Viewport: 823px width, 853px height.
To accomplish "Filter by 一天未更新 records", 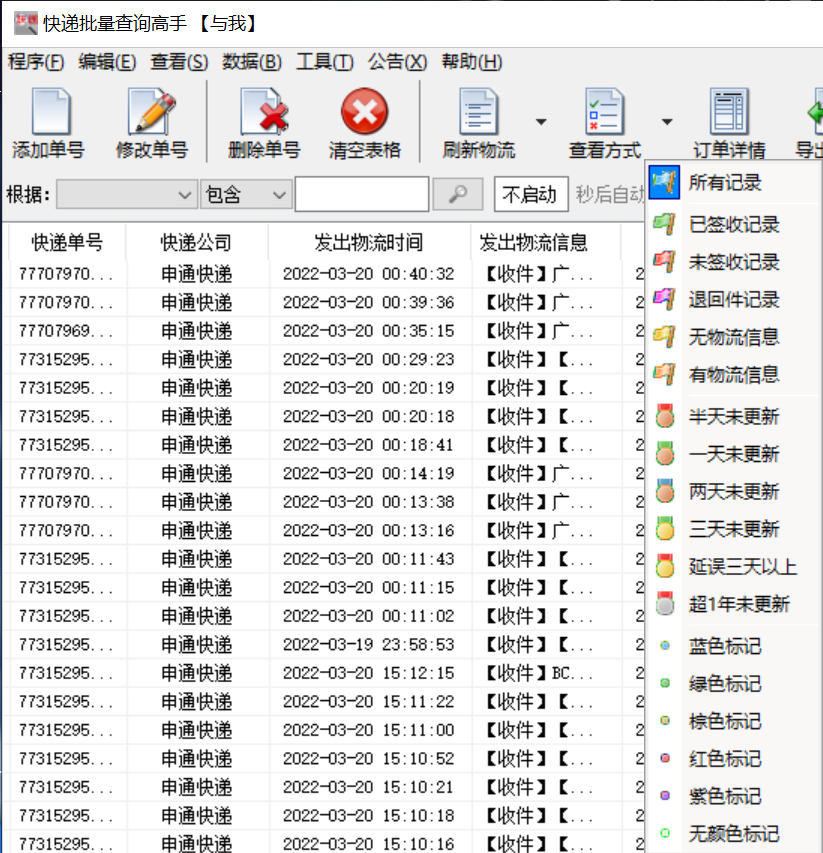I will [734, 454].
